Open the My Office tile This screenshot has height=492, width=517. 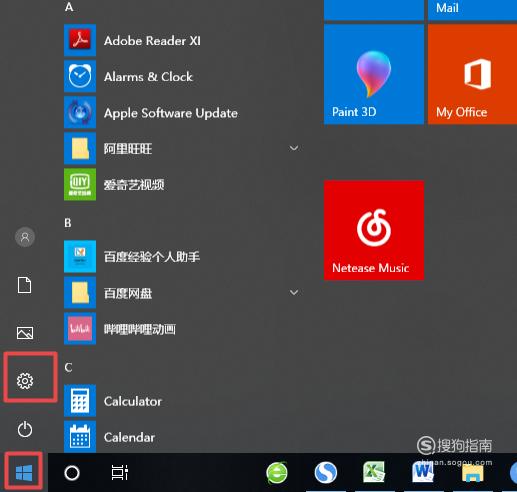(x=472, y=74)
